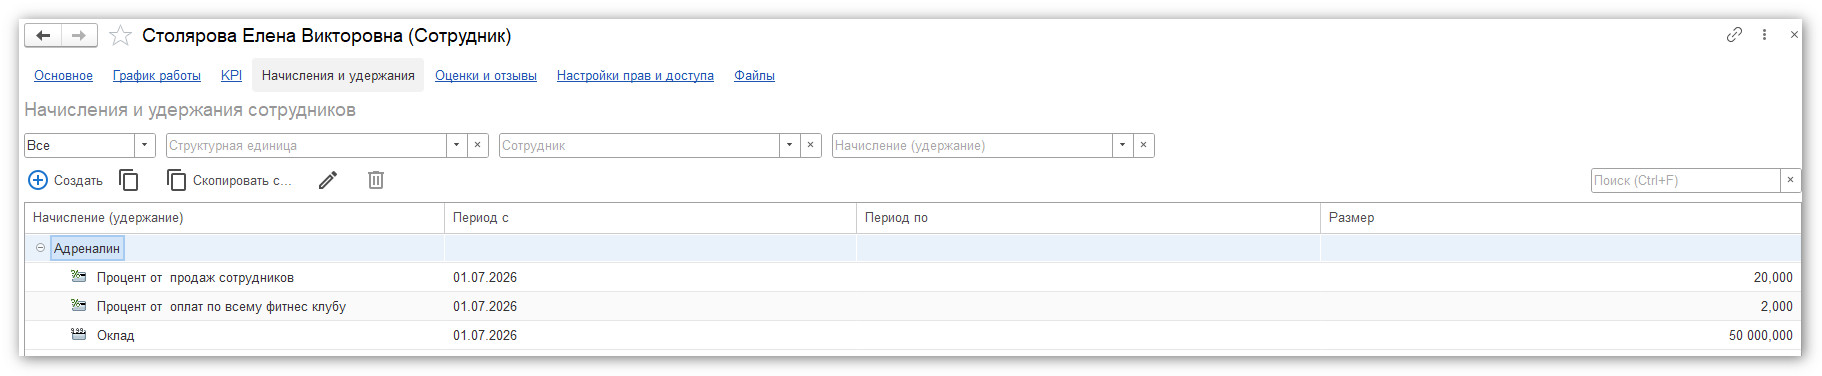Click the icon beside Процент от продаж сотрудников
1822x376 pixels.
(x=78, y=277)
